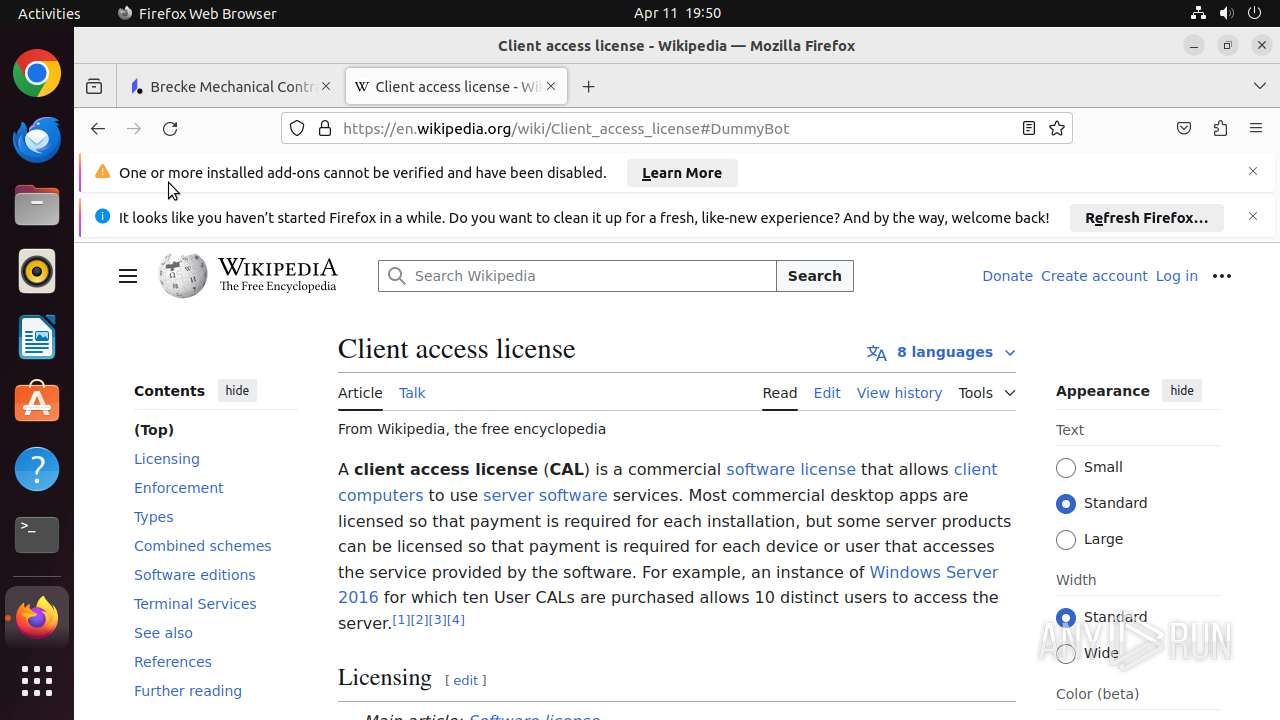Screen dimensions: 1280x720
Task: Click the network status icon in system tray
Action: coord(1198,13)
